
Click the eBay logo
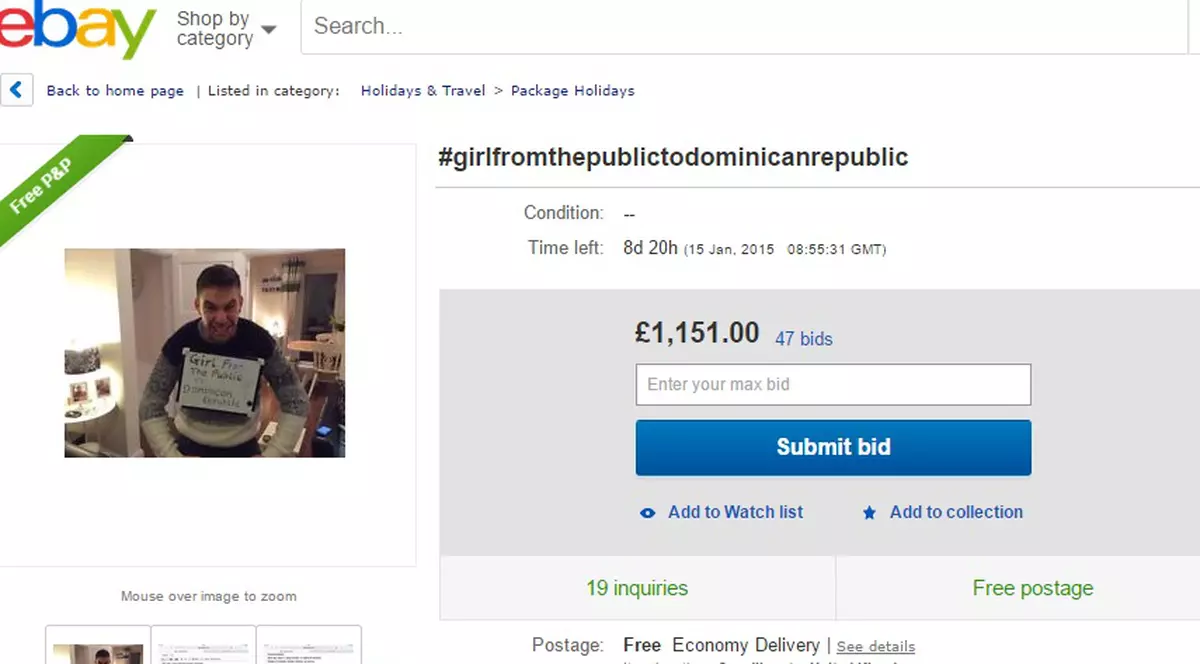coord(75,28)
